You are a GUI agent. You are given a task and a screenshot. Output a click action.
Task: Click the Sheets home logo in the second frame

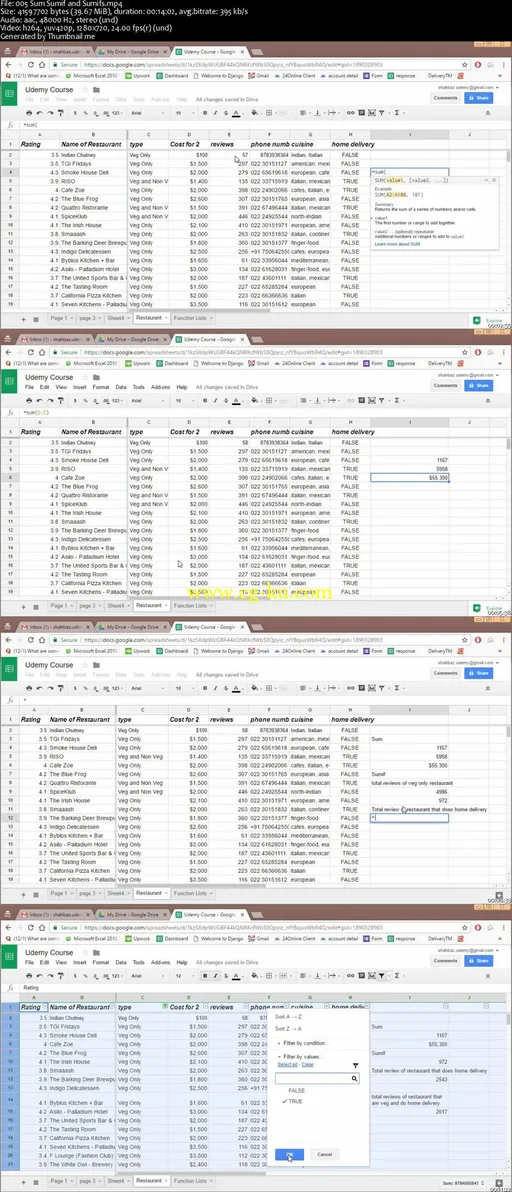(x=9, y=382)
